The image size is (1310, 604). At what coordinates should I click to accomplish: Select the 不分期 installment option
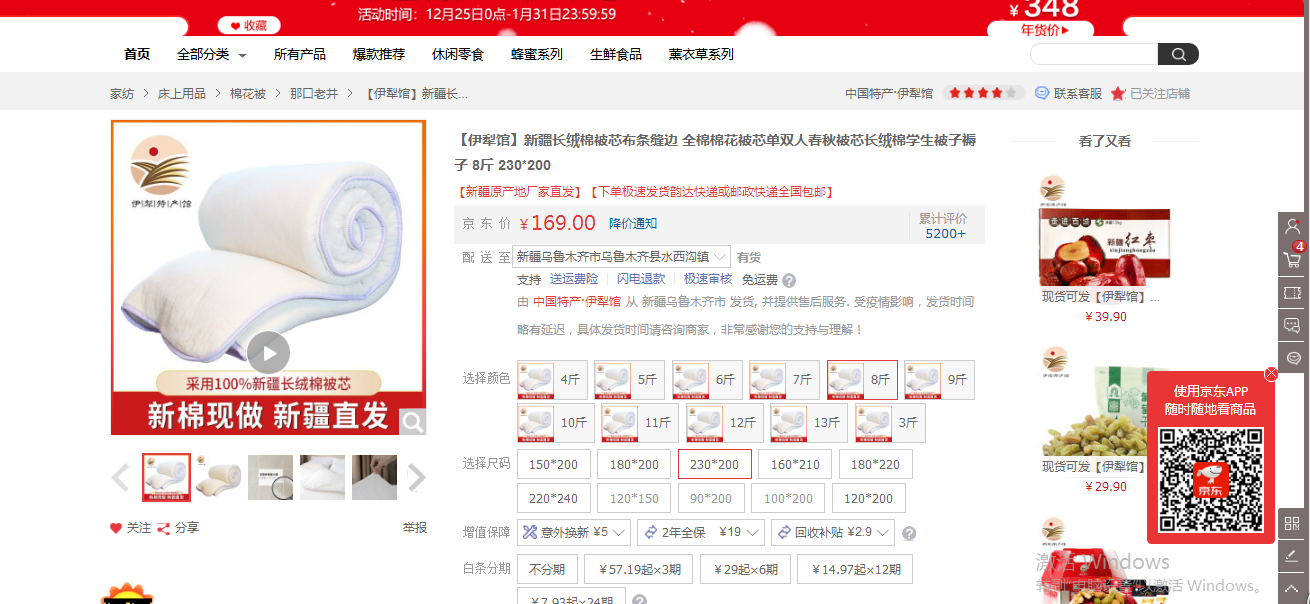coord(546,569)
